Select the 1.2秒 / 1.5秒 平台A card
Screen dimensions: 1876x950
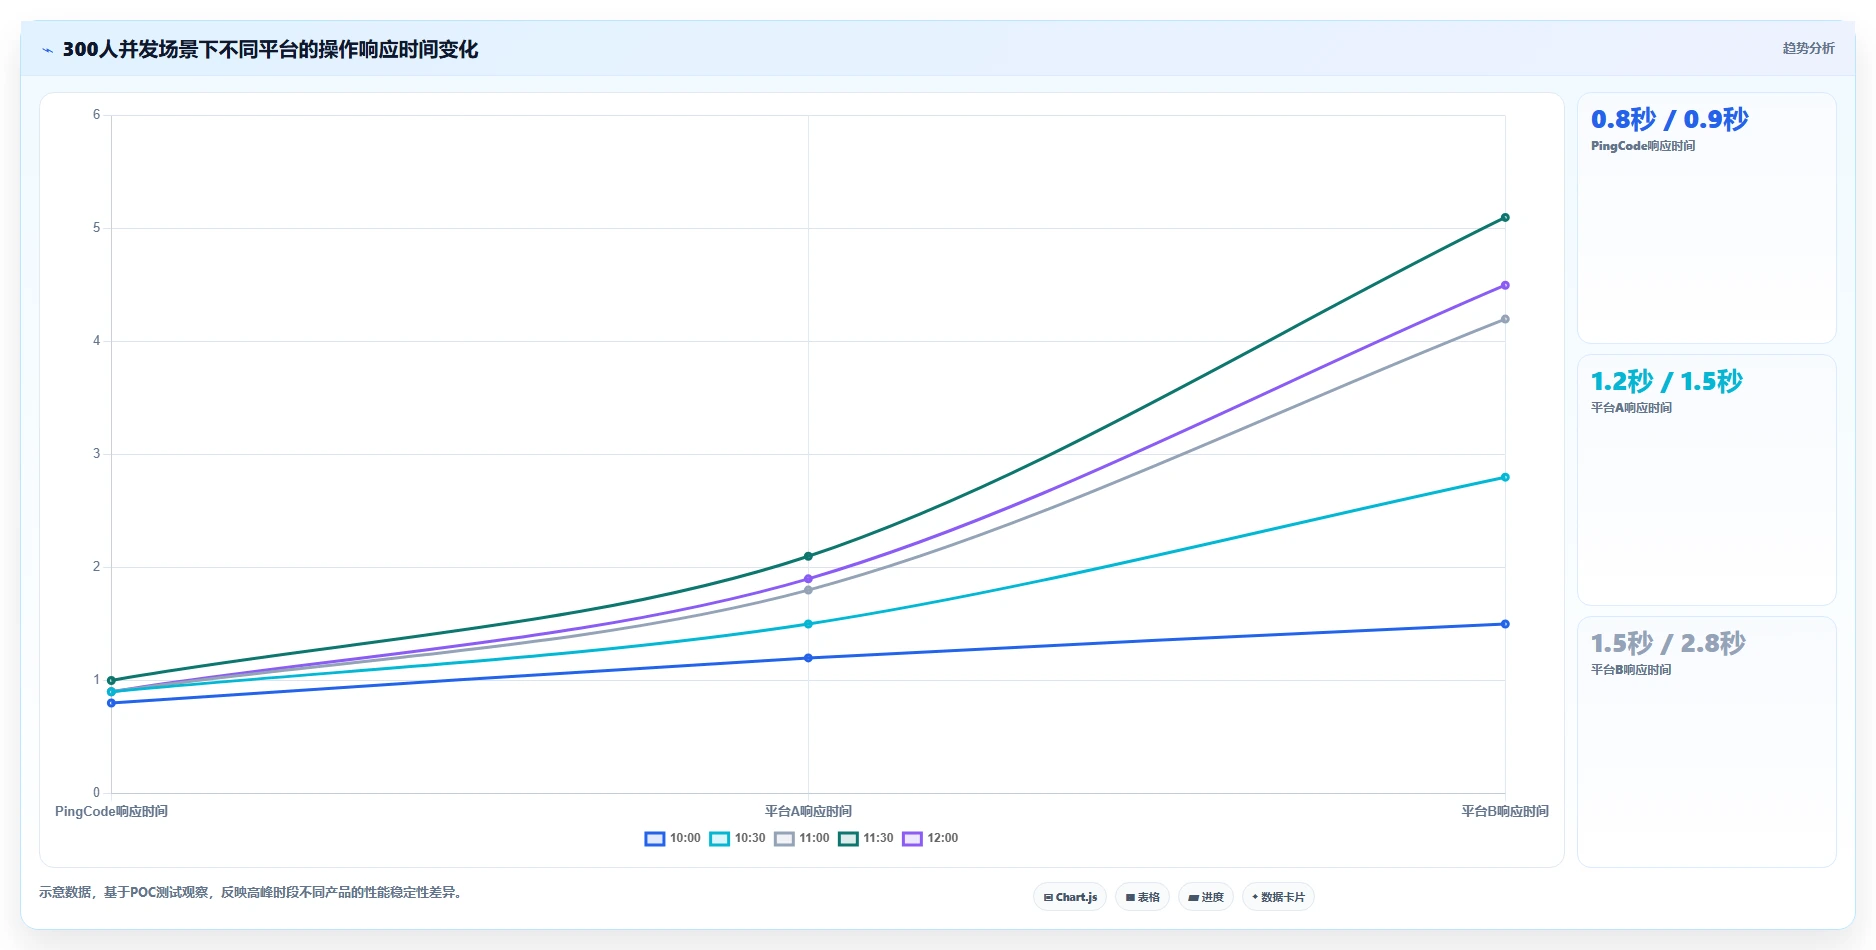click(1706, 480)
